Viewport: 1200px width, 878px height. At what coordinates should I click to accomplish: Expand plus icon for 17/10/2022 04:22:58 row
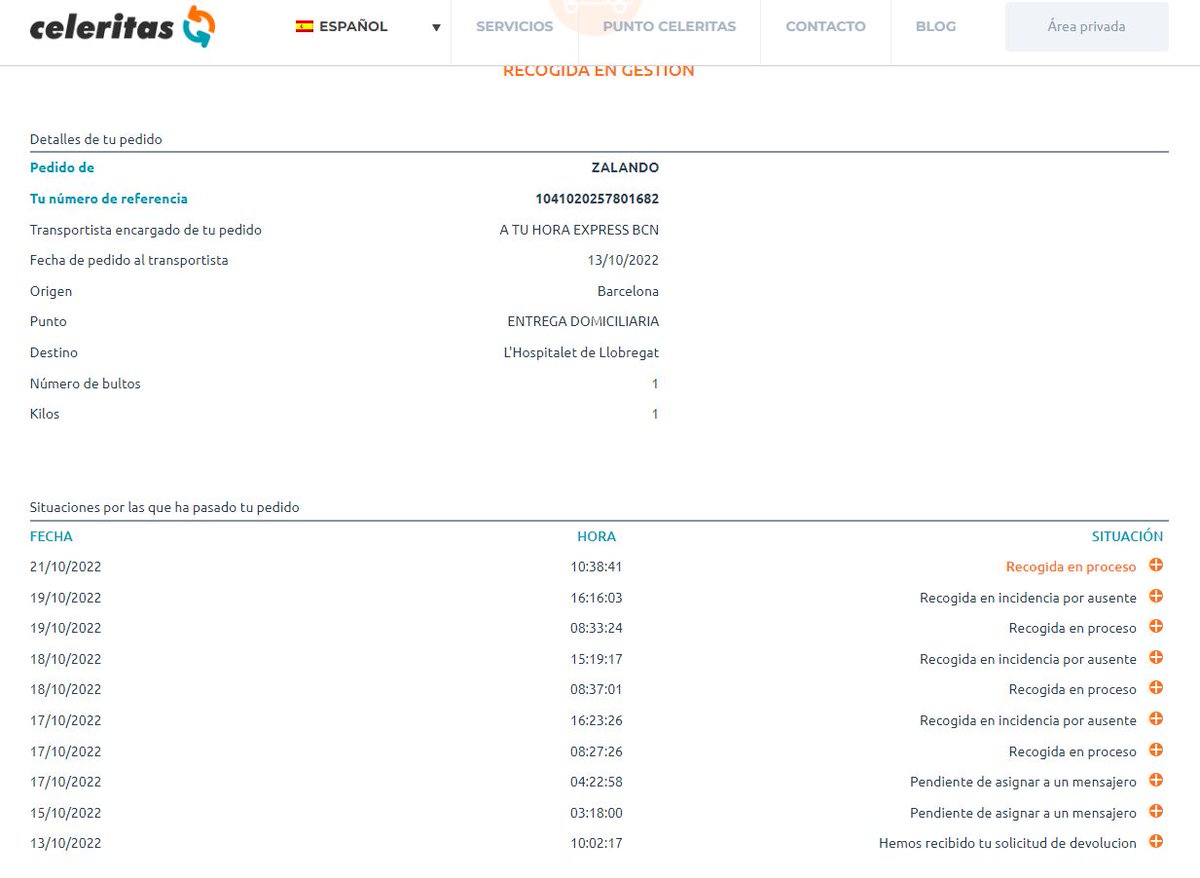click(x=1156, y=780)
